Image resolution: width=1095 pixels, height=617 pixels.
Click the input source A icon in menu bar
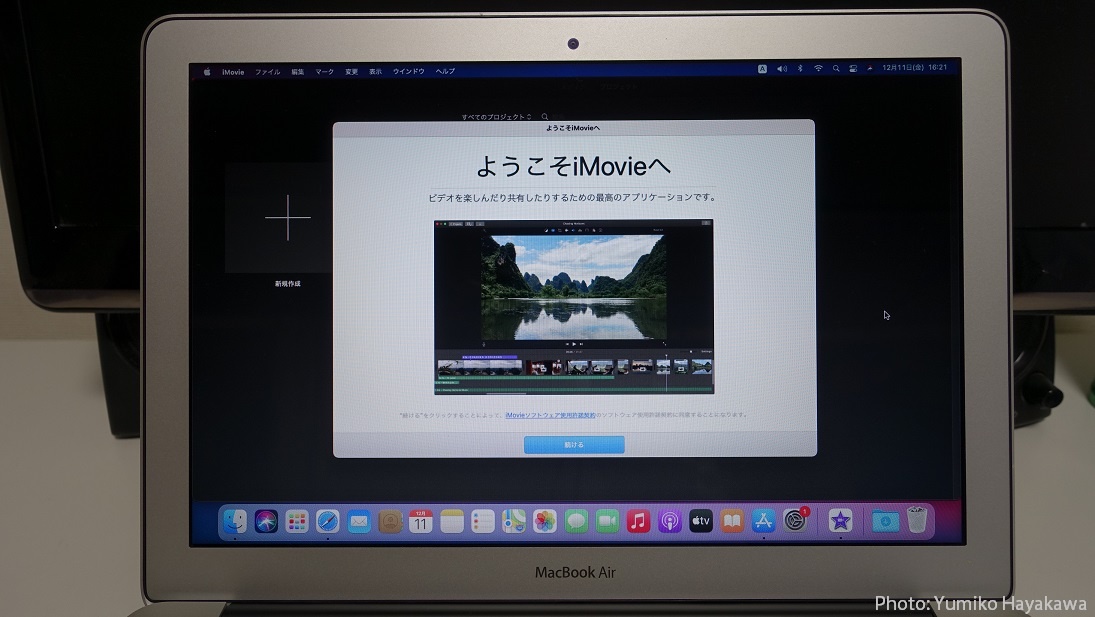pyautogui.click(x=763, y=68)
